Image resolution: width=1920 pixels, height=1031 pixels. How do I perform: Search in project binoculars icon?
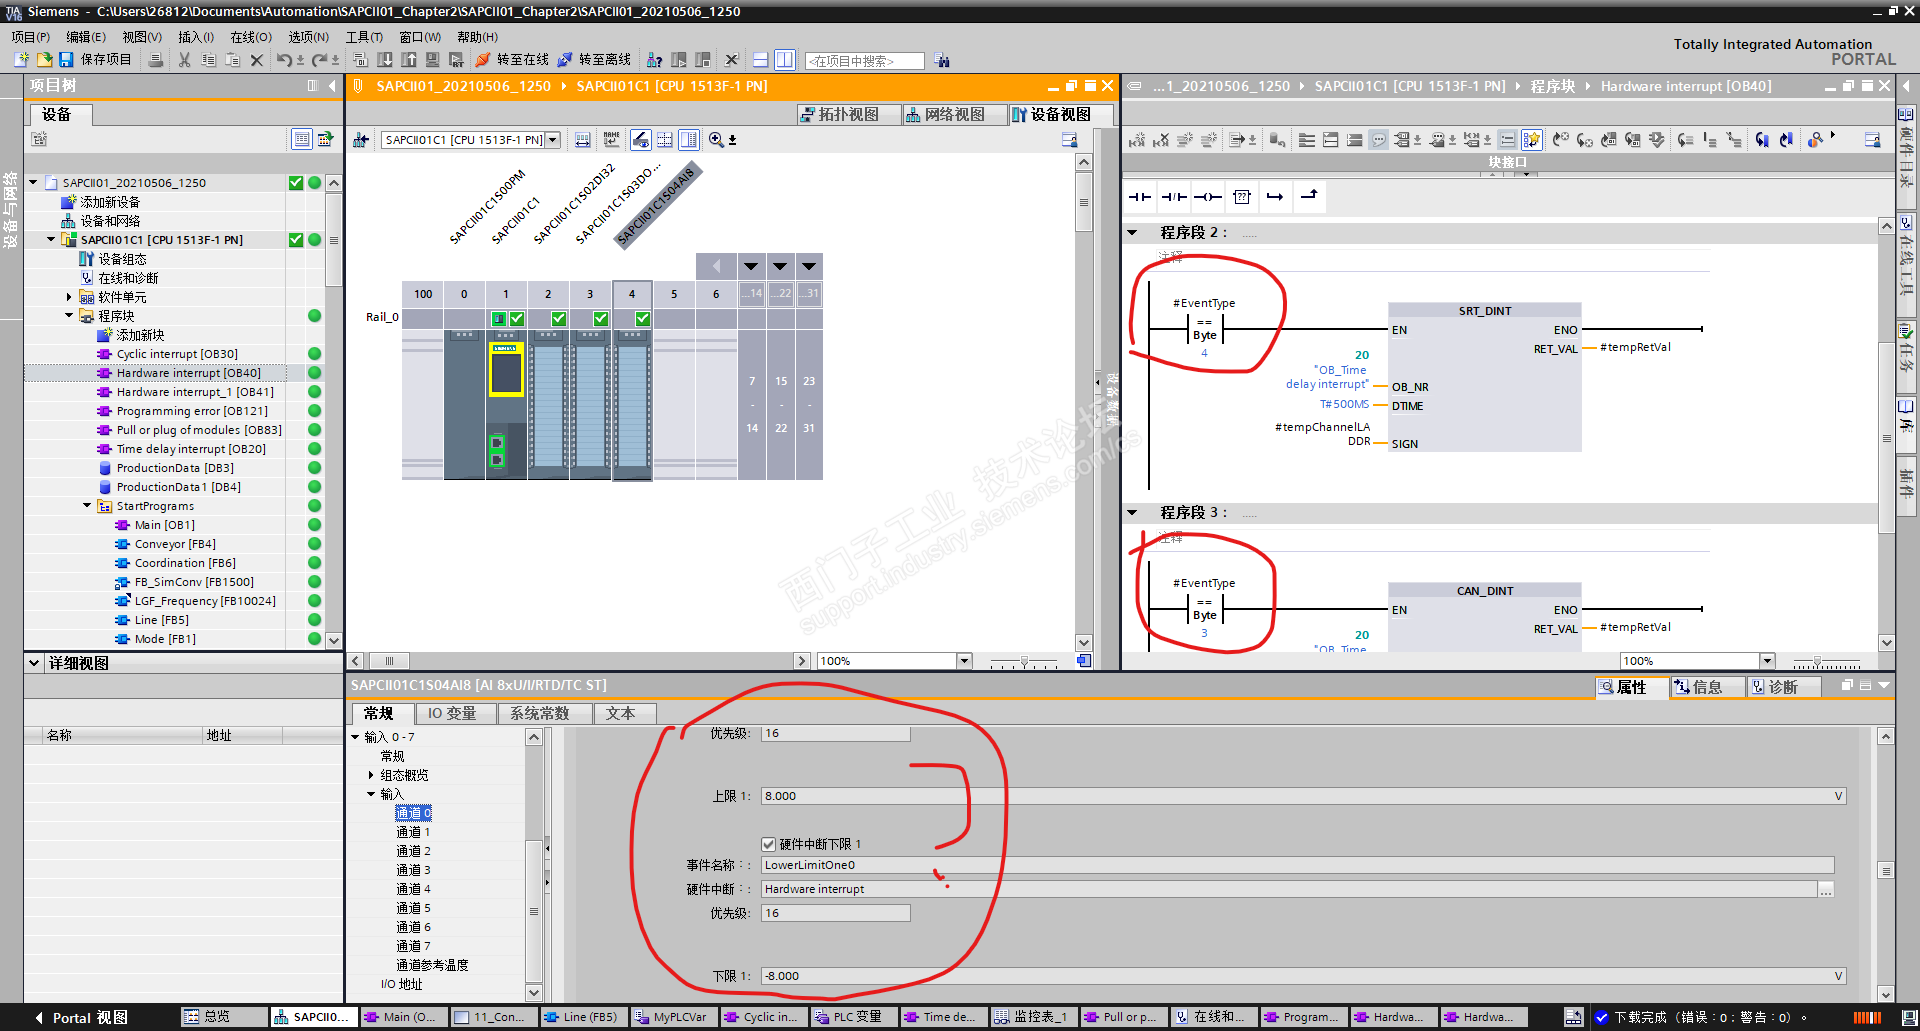(x=942, y=60)
